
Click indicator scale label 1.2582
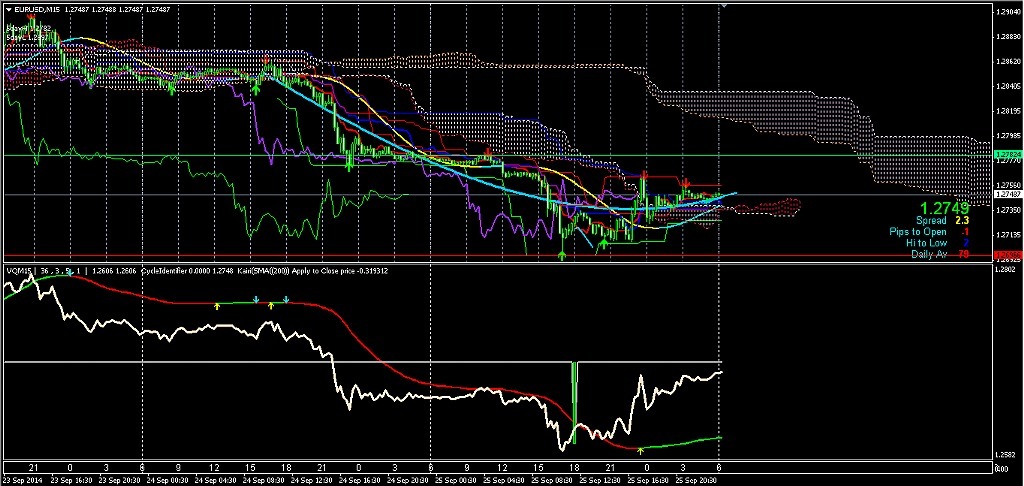1005,455
